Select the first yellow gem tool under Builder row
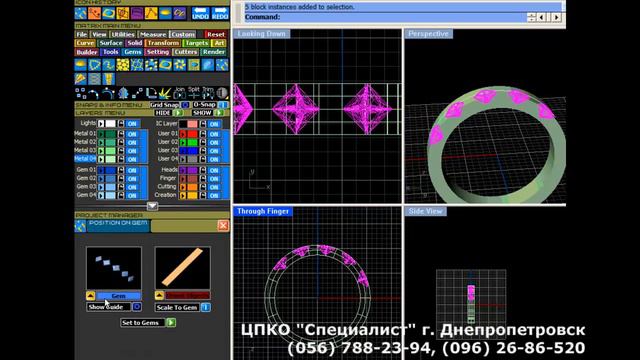 pyautogui.click(x=80, y=65)
